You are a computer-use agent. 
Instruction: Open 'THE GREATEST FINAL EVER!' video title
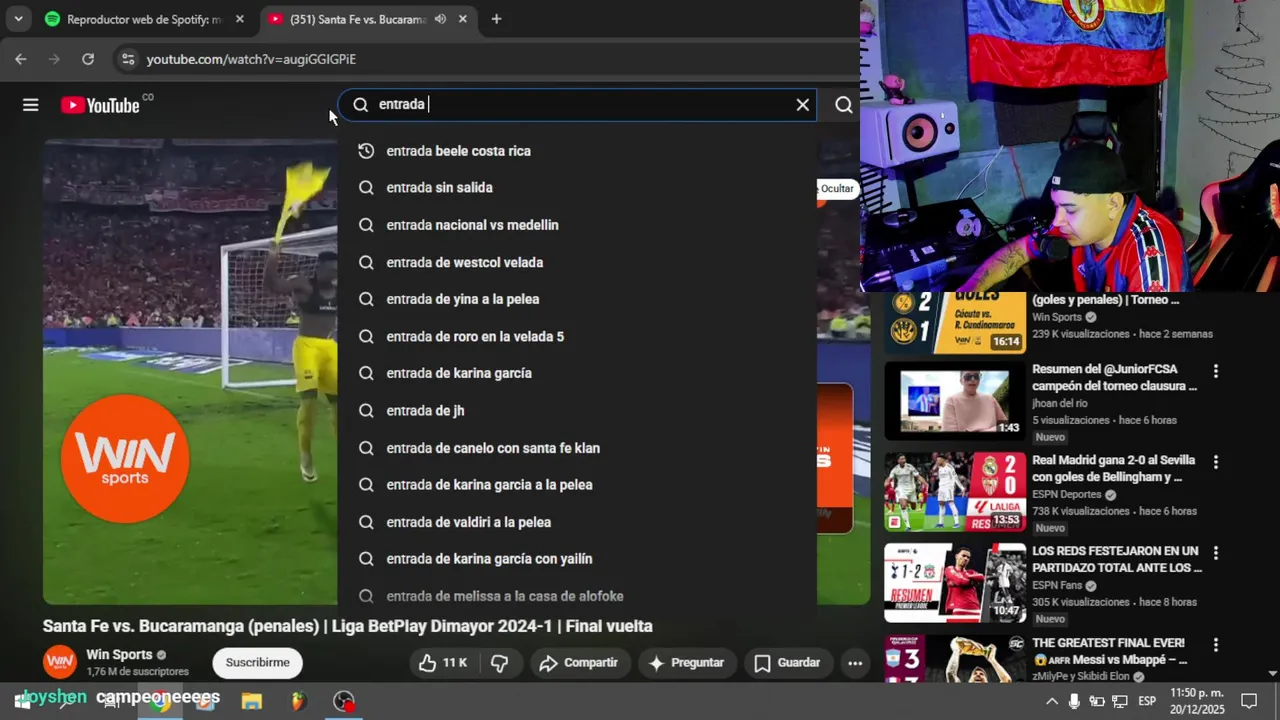click(x=1110, y=651)
